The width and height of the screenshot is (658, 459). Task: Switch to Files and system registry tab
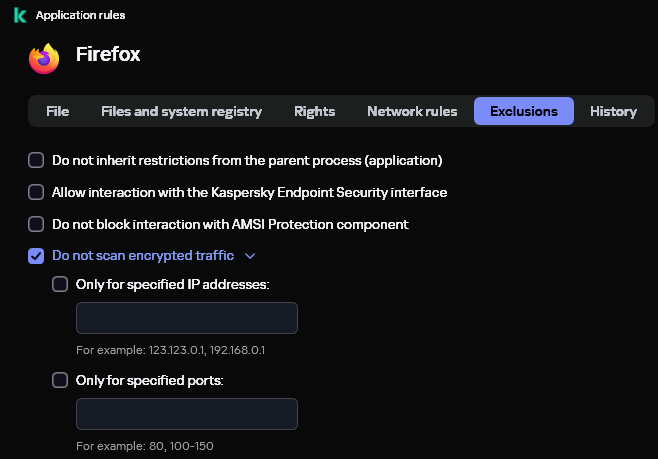181,111
